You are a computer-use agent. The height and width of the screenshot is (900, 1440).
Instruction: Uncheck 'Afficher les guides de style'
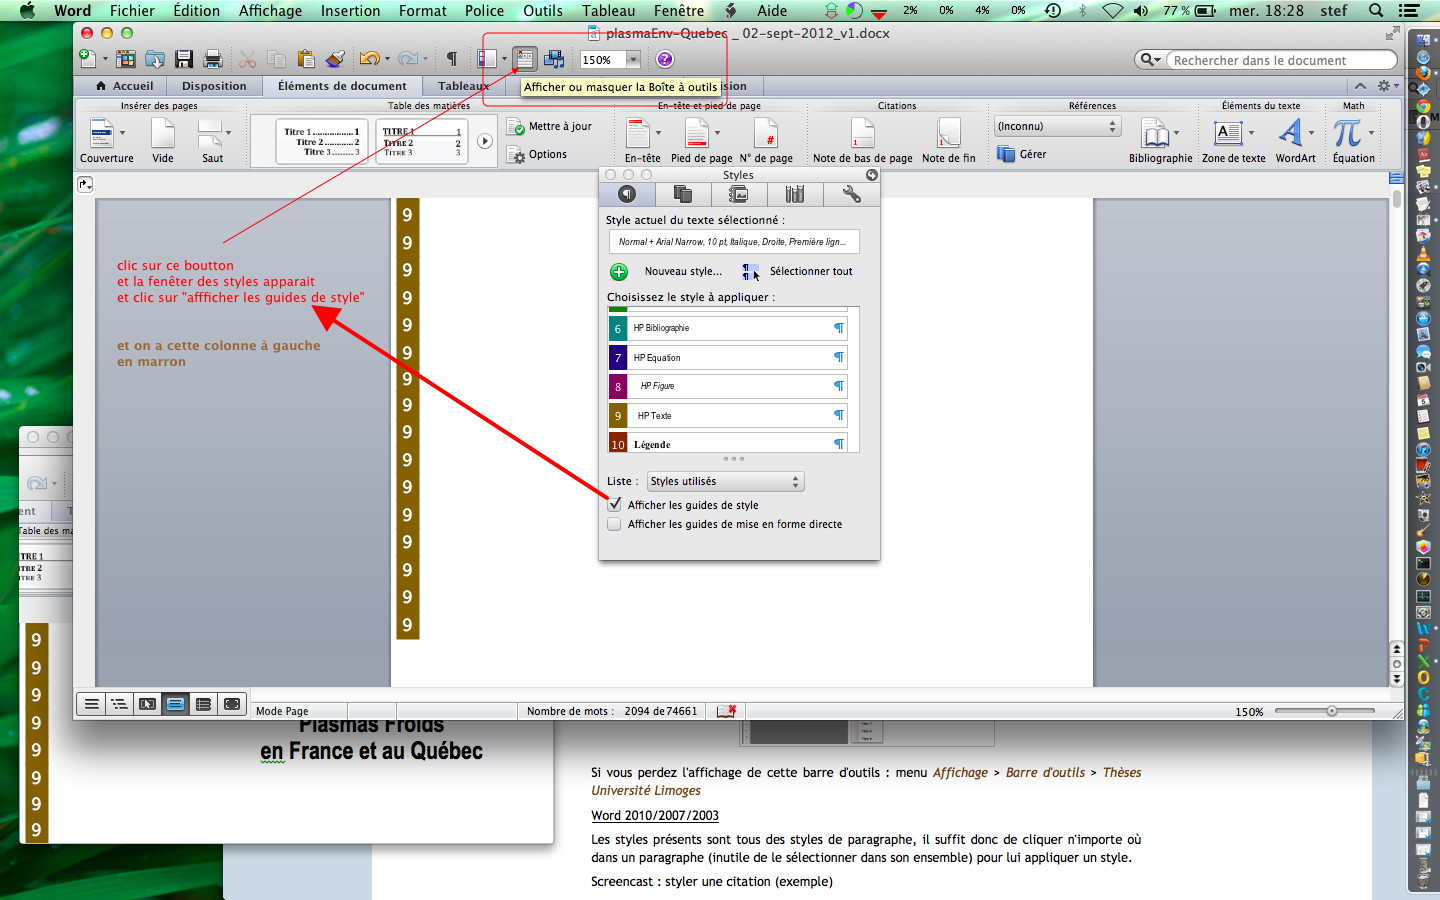point(614,505)
